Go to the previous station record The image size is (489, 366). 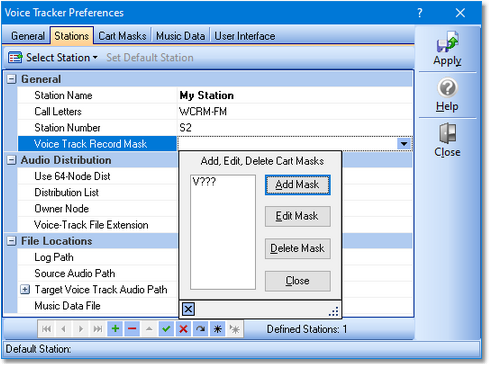click(x=64, y=329)
